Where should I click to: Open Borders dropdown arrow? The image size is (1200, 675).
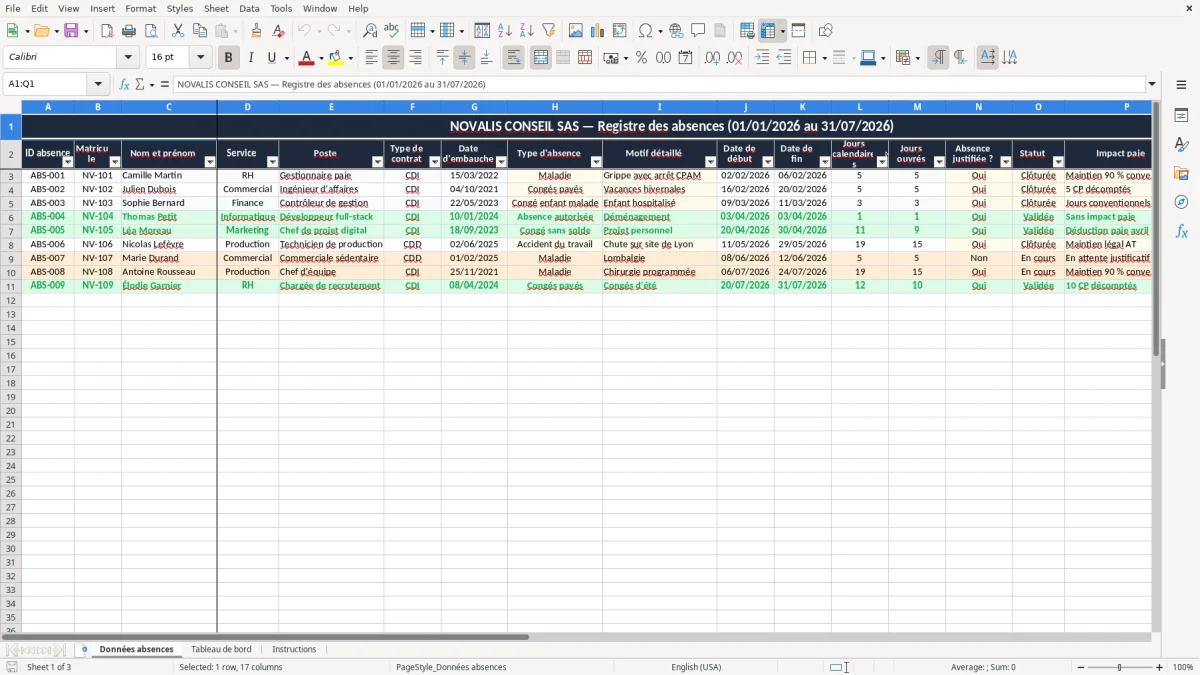point(823,58)
